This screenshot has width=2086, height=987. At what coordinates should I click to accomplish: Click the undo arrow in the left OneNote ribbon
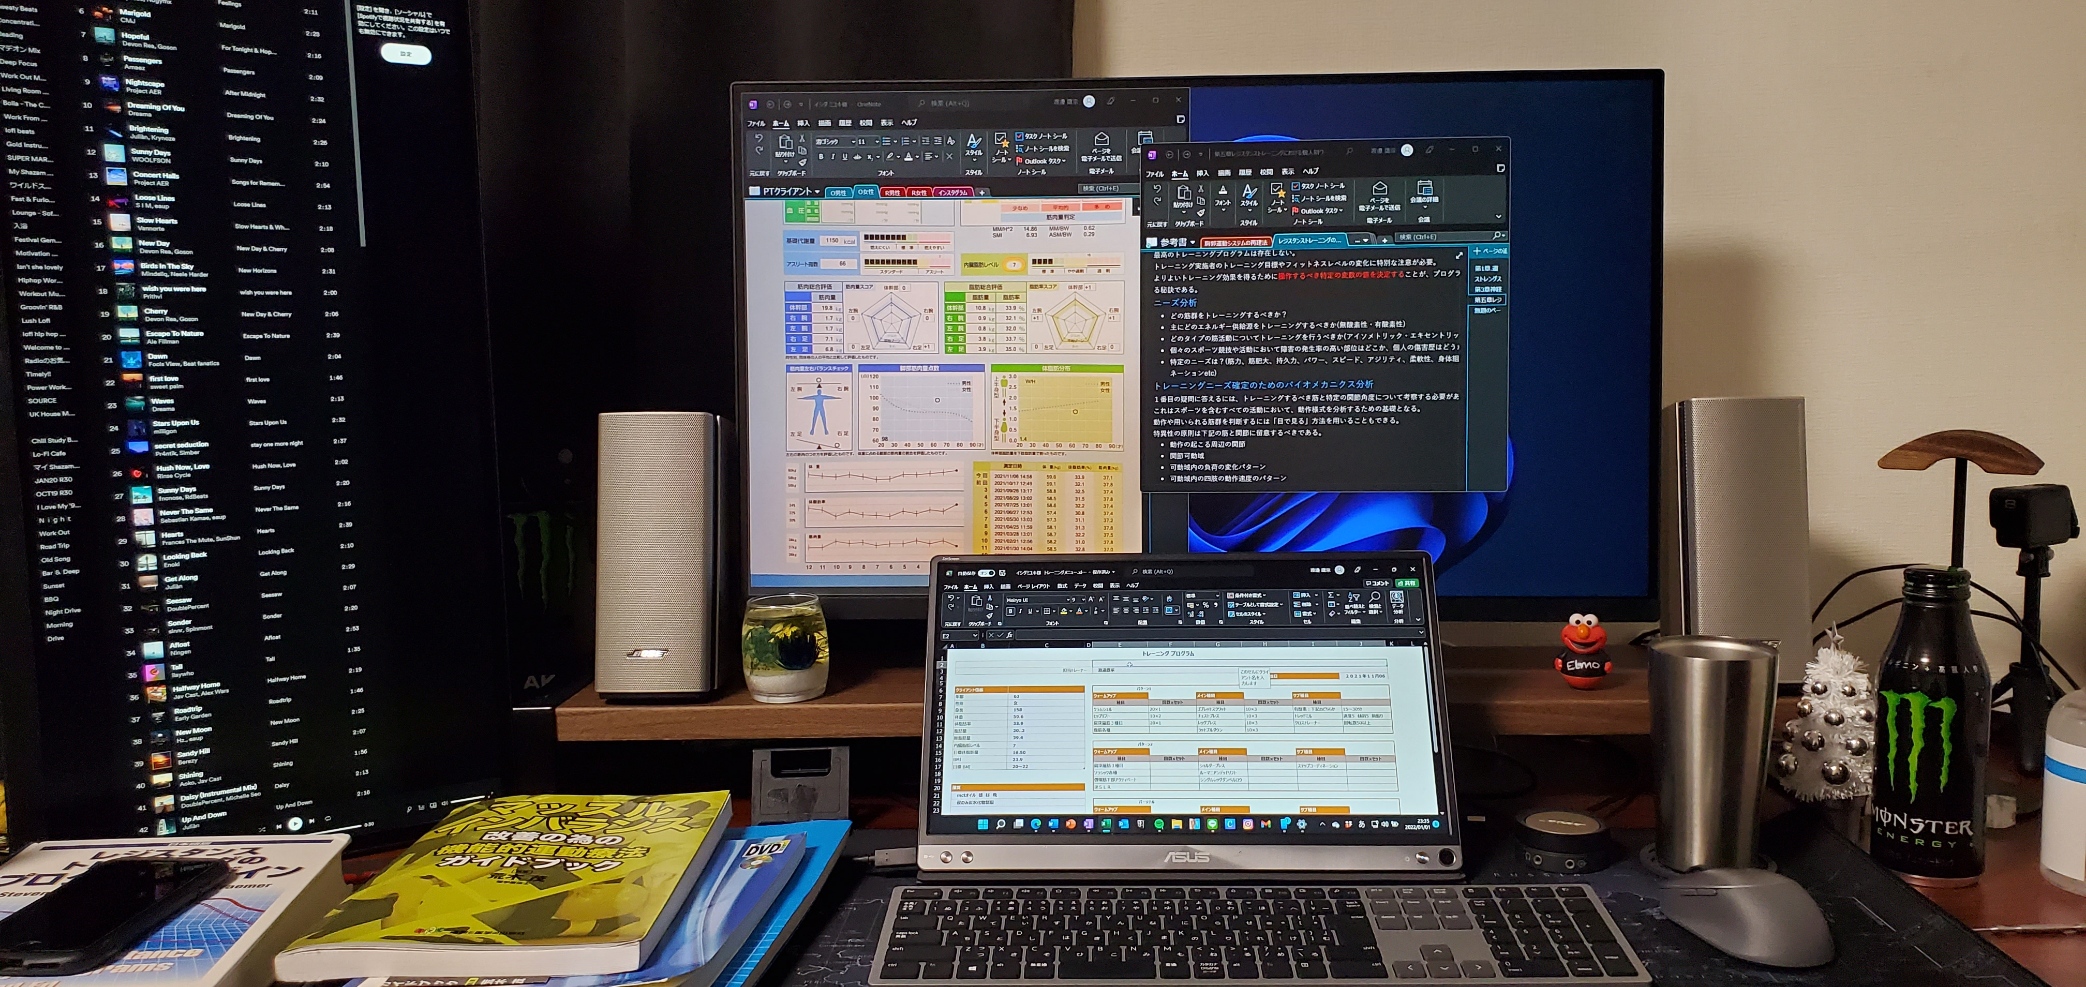pos(759,138)
